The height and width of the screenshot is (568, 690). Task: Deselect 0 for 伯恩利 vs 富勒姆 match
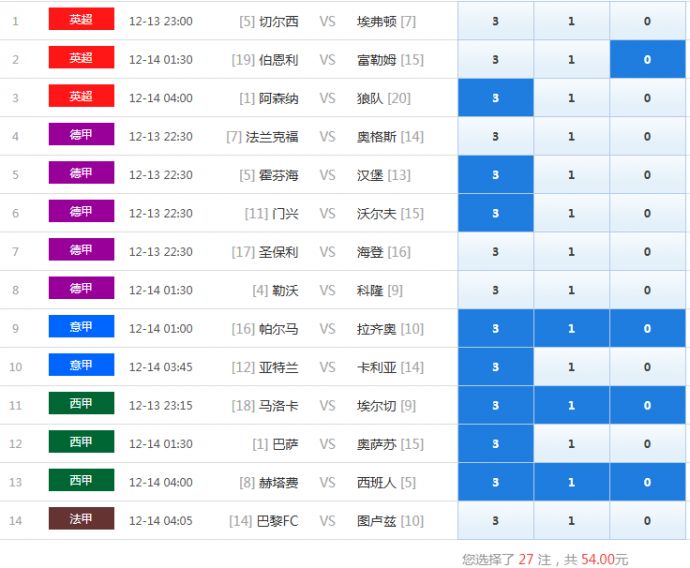click(x=647, y=60)
